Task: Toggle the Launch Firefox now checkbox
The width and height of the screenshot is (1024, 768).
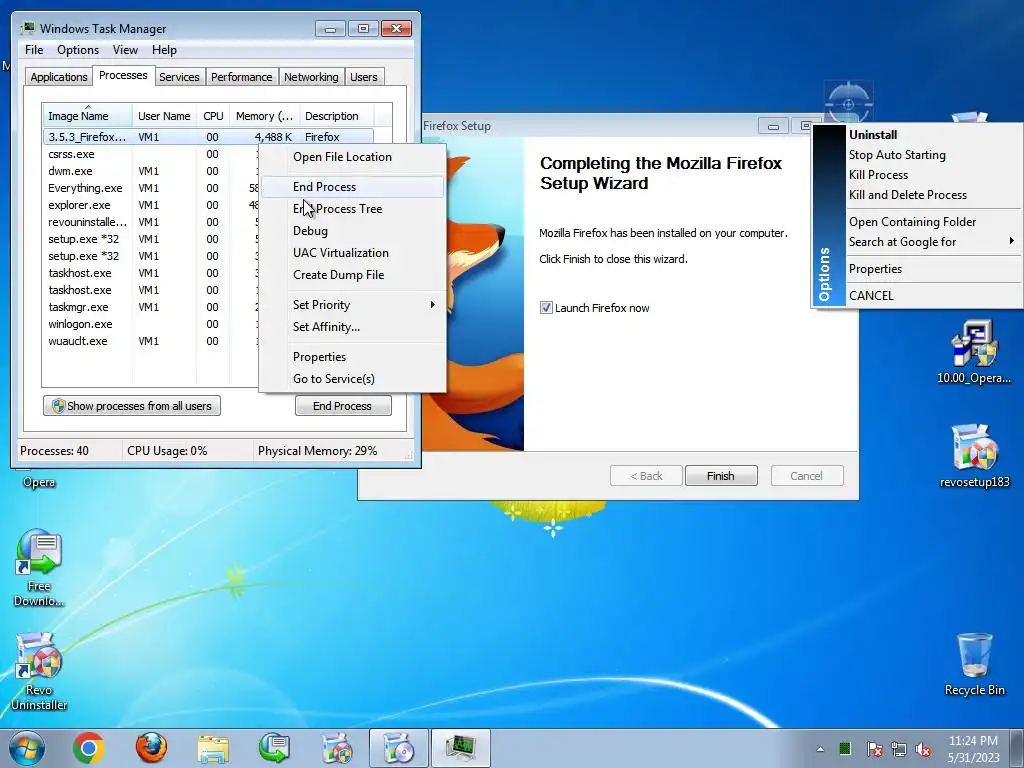Action: coord(546,308)
